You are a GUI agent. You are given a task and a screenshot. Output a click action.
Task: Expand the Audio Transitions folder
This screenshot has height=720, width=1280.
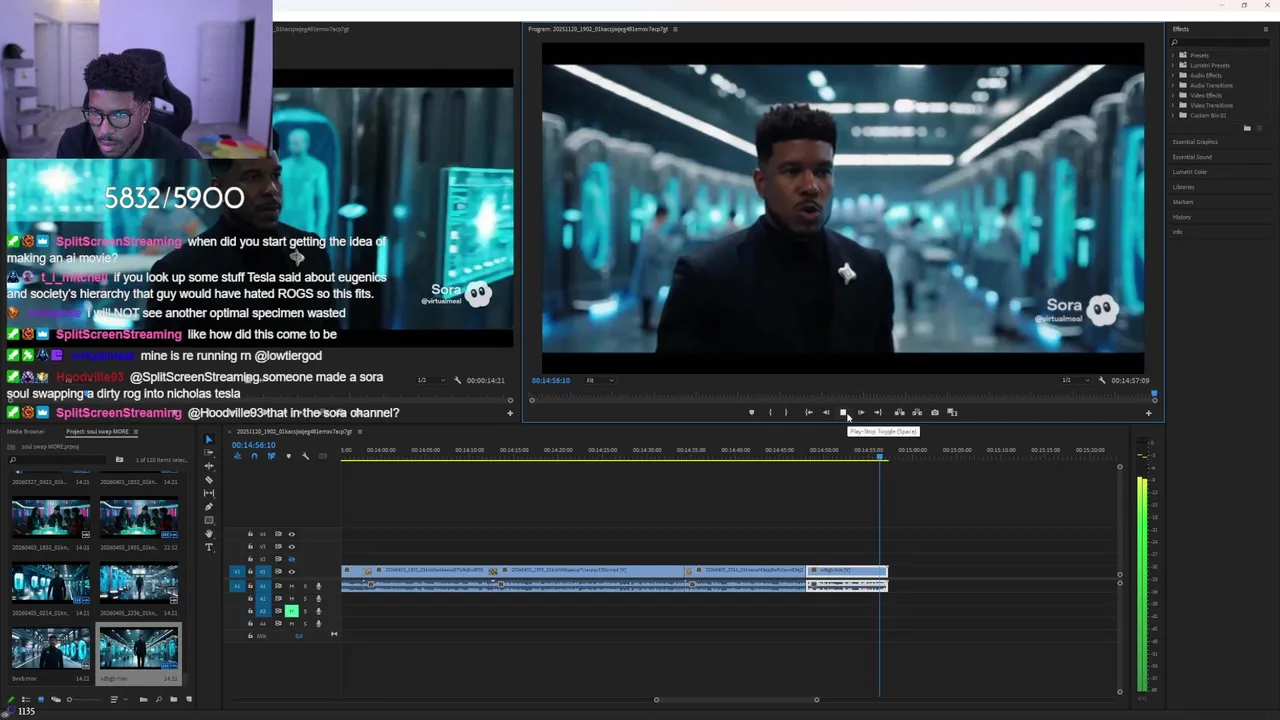(x=1175, y=85)
